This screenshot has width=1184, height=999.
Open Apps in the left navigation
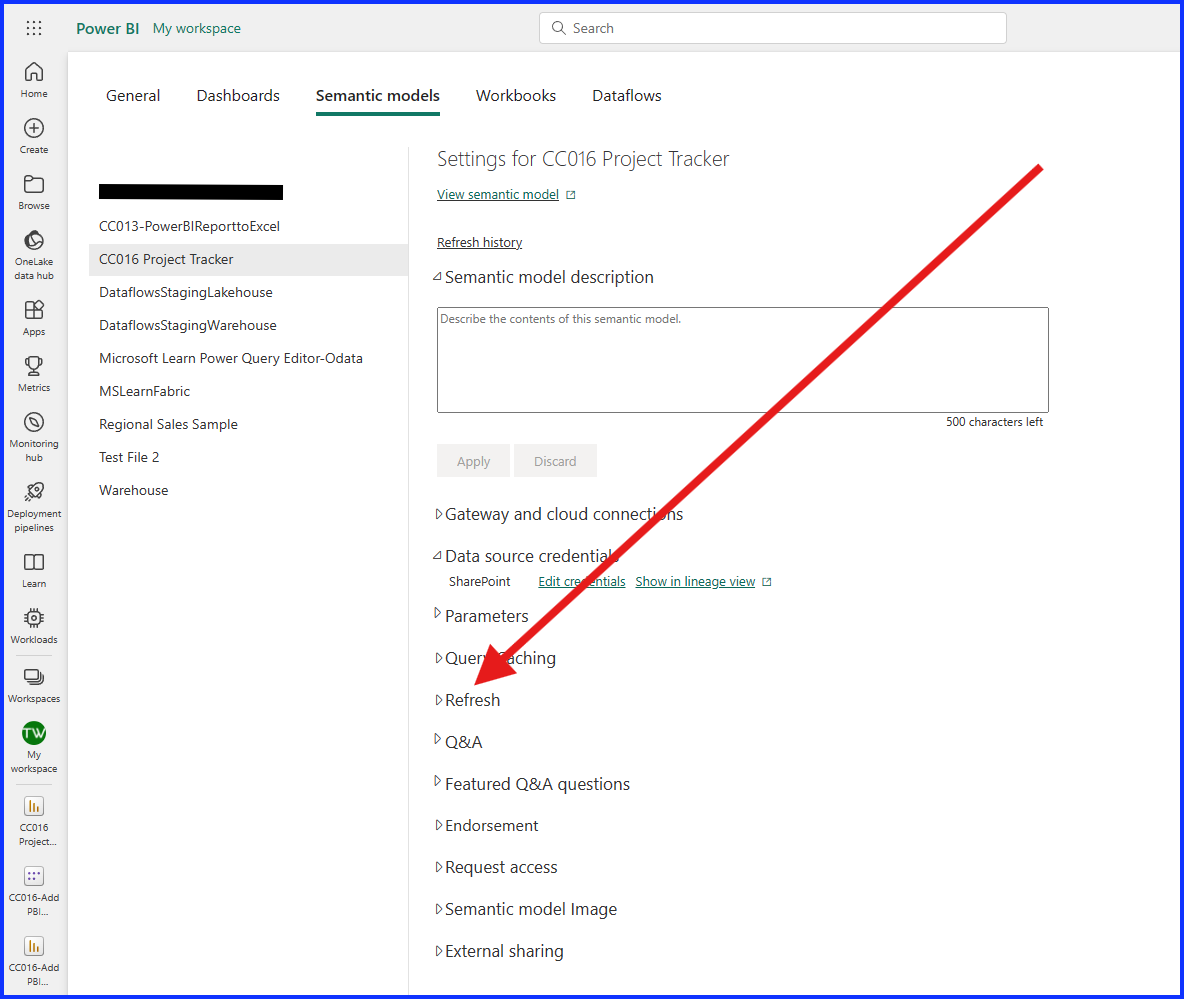[34, 318]
